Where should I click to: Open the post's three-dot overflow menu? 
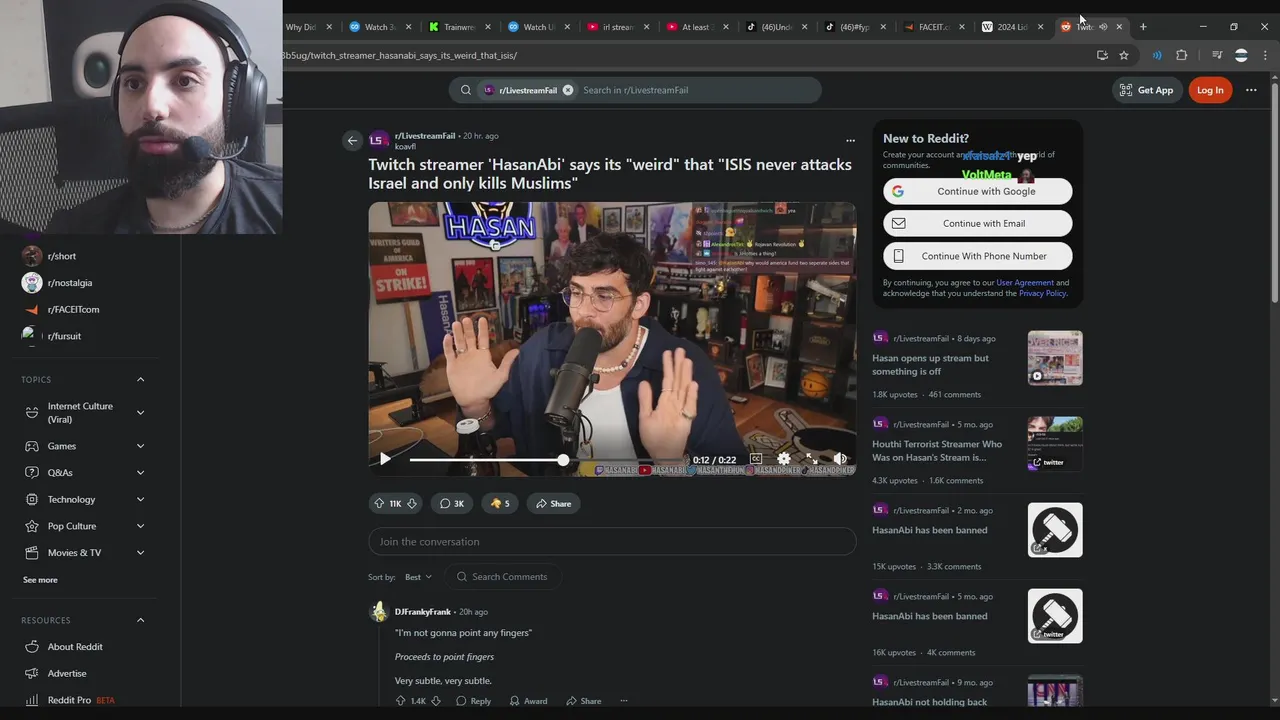point(850,141)
